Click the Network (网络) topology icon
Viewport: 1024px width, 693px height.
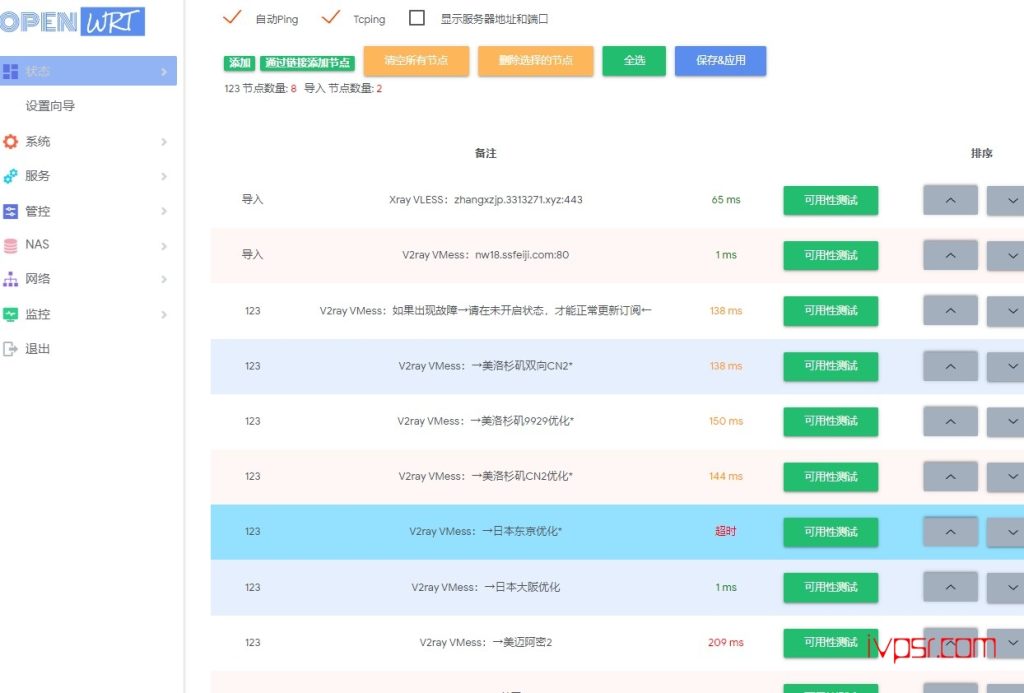[10, 279]
